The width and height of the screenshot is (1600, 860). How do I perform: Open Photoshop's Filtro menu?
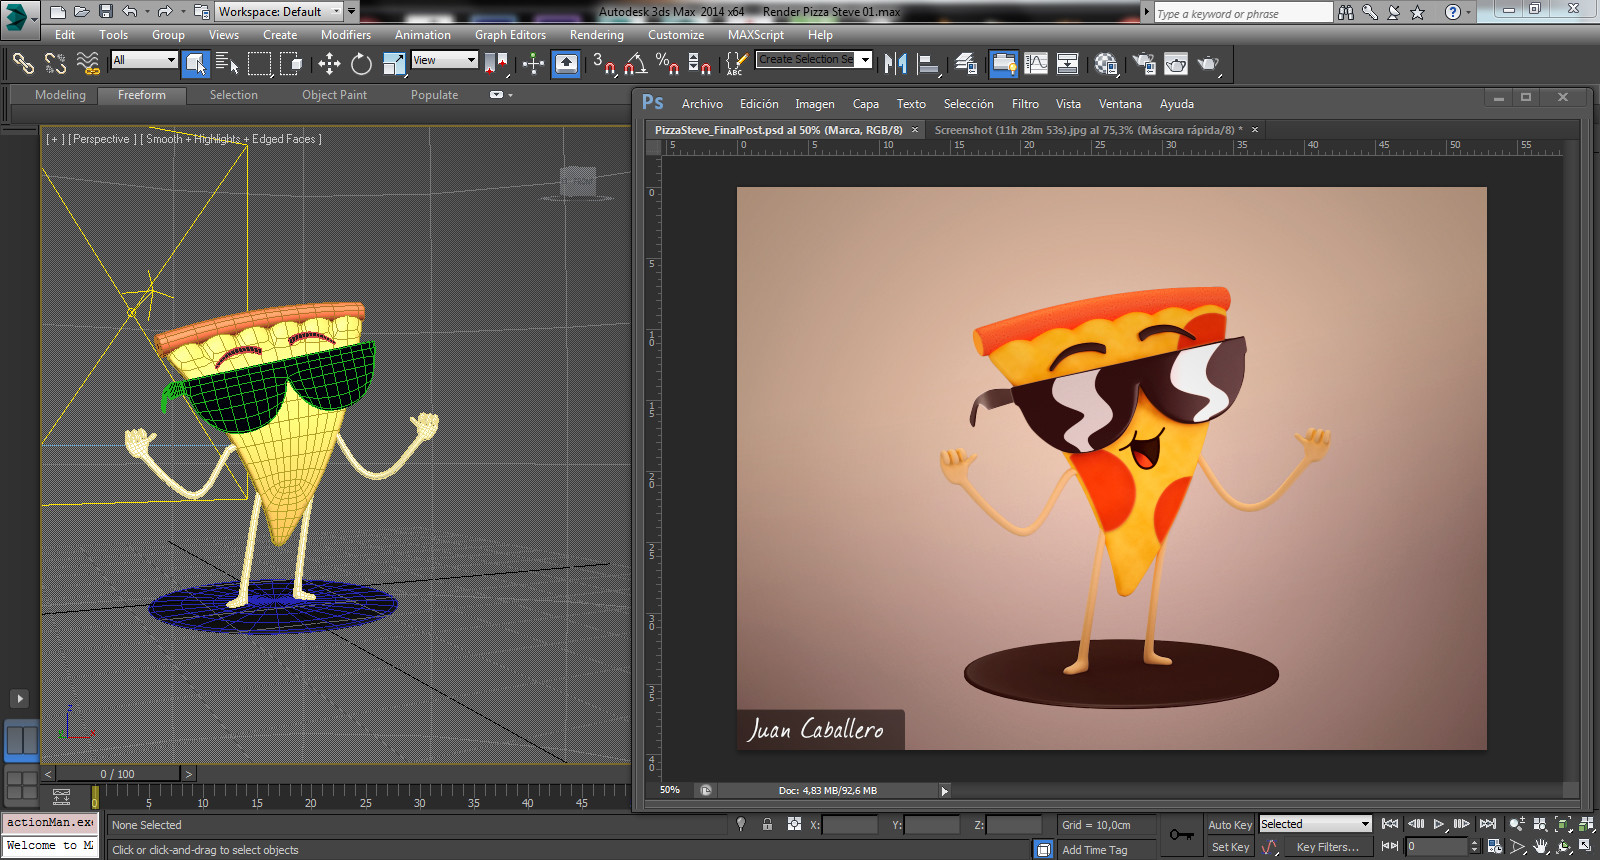1025,104
